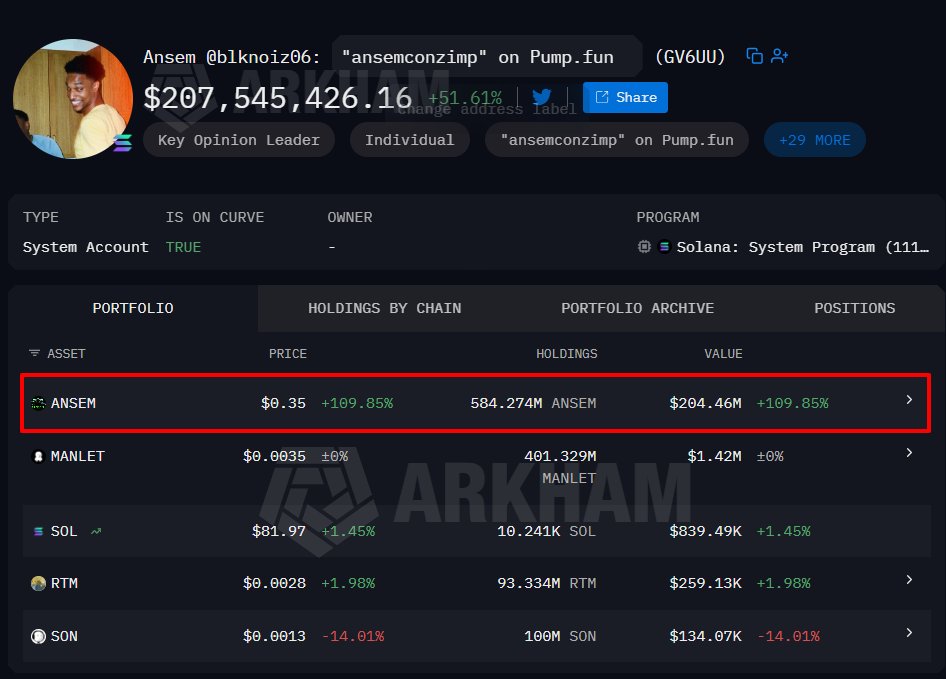Expand the MANLET row arrow

909,453
